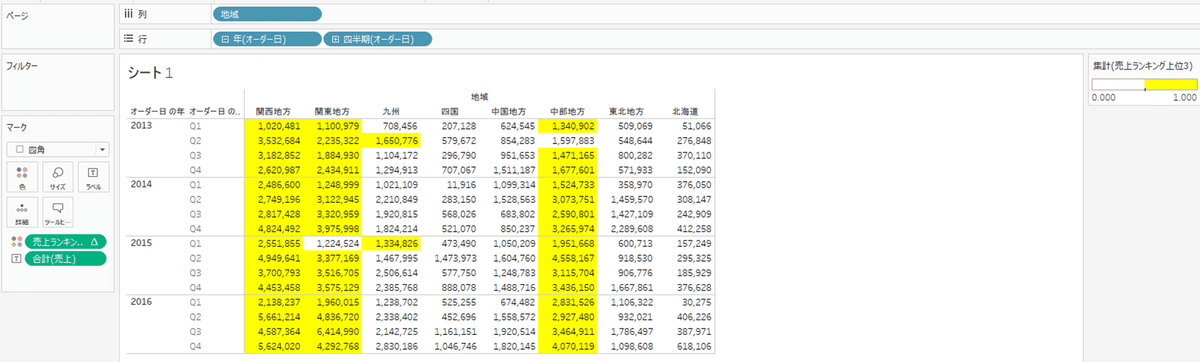1200x362 pixels.
Task: Click the 2016 year row header
Action: 141,301
